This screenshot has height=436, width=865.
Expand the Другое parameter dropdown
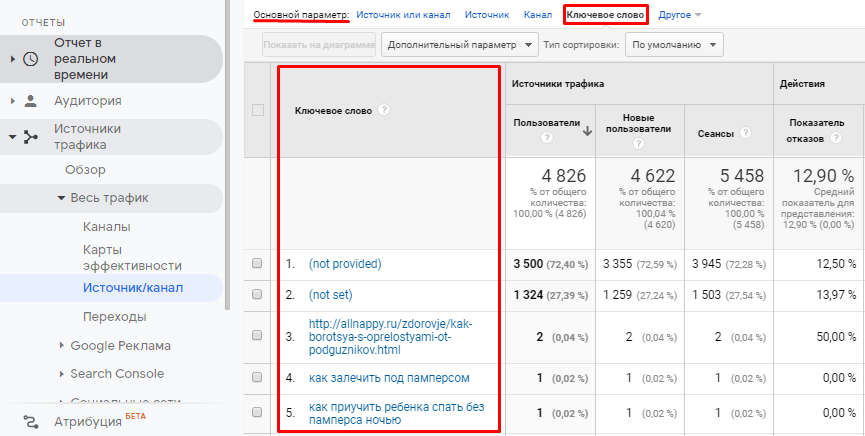click(x=680, y=15)
